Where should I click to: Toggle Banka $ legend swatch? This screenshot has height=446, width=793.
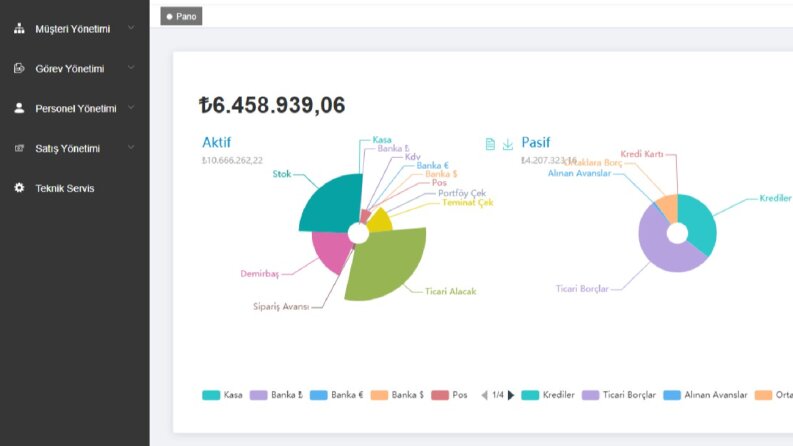pyautogui.click(x=379, y=395)
